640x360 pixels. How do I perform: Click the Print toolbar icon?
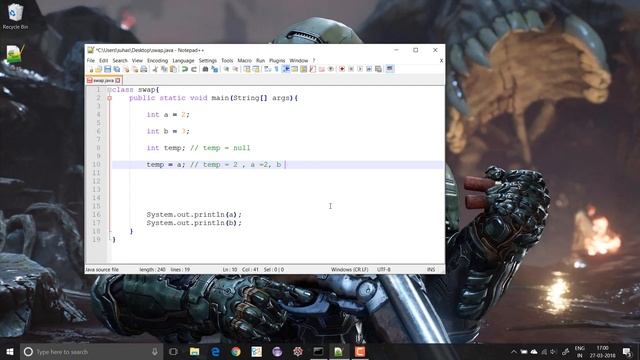[144, 69]
